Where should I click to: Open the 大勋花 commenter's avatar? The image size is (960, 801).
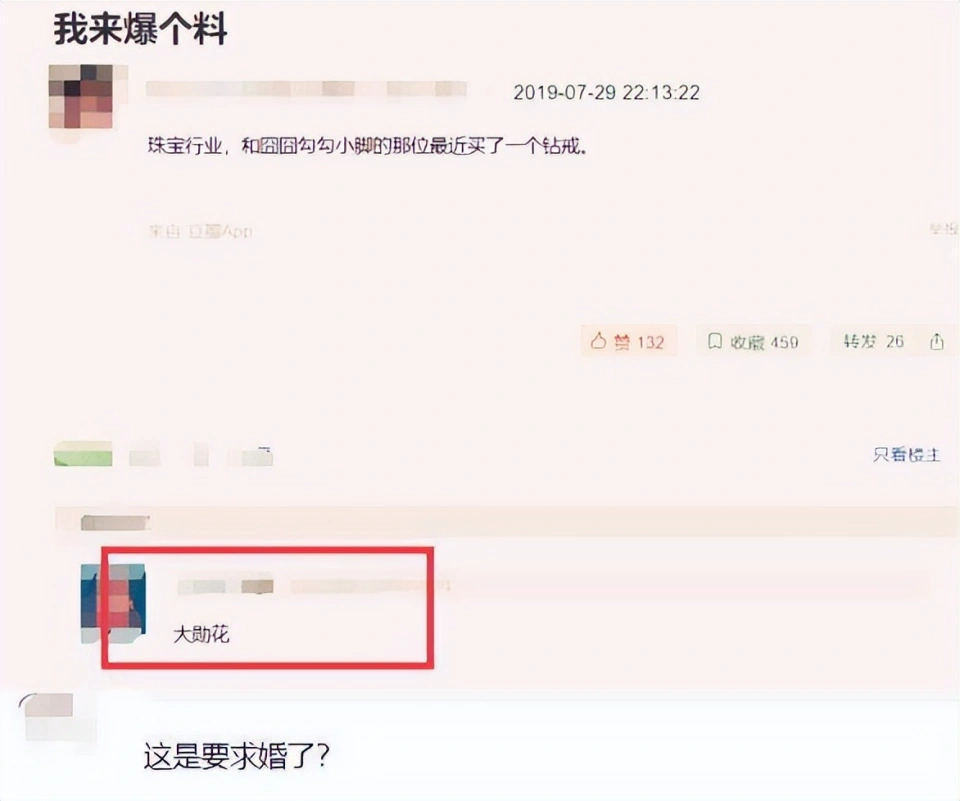113,603
